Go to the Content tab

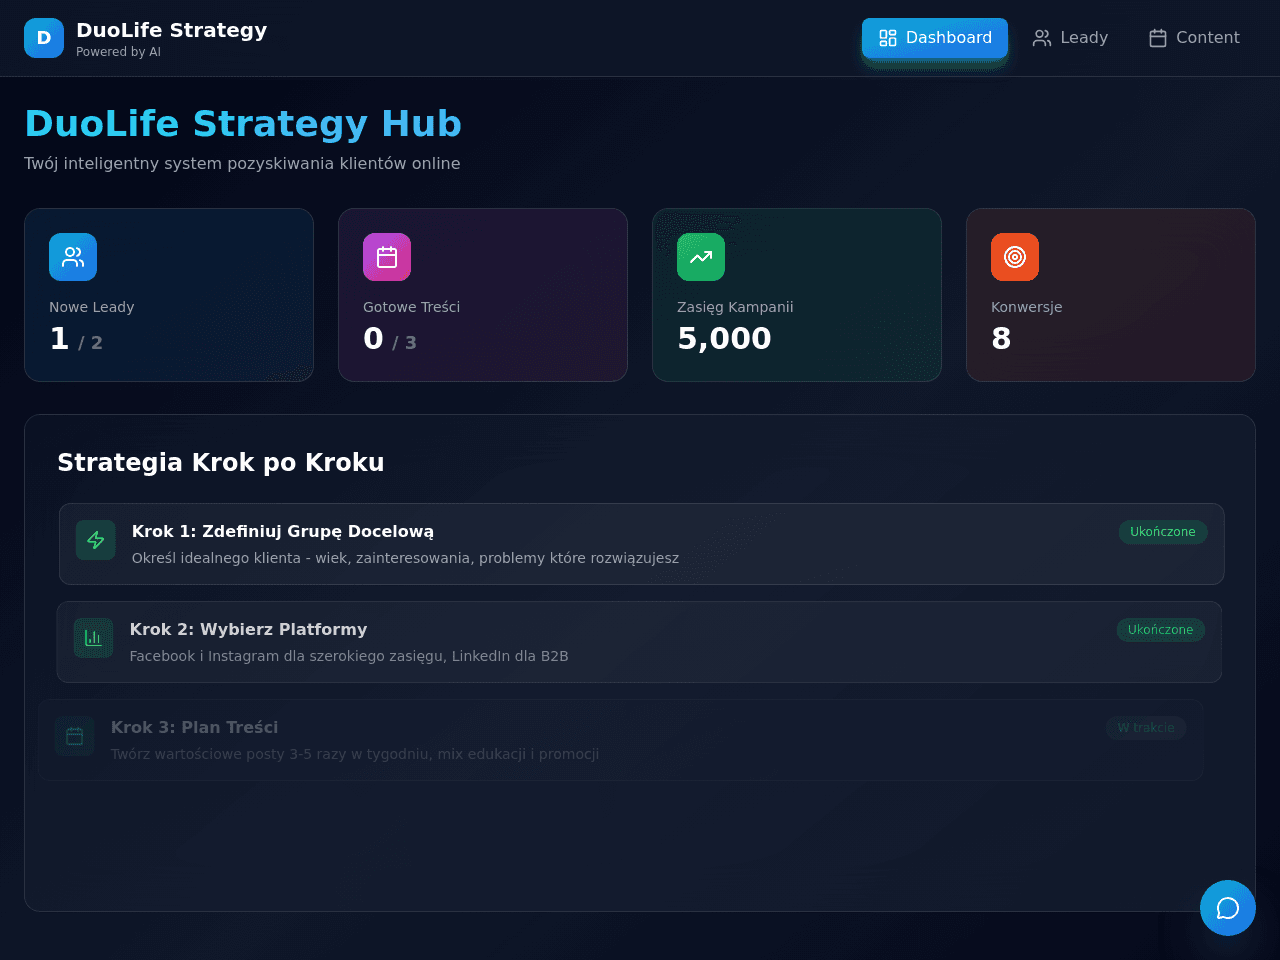(x=1194, y=38)
